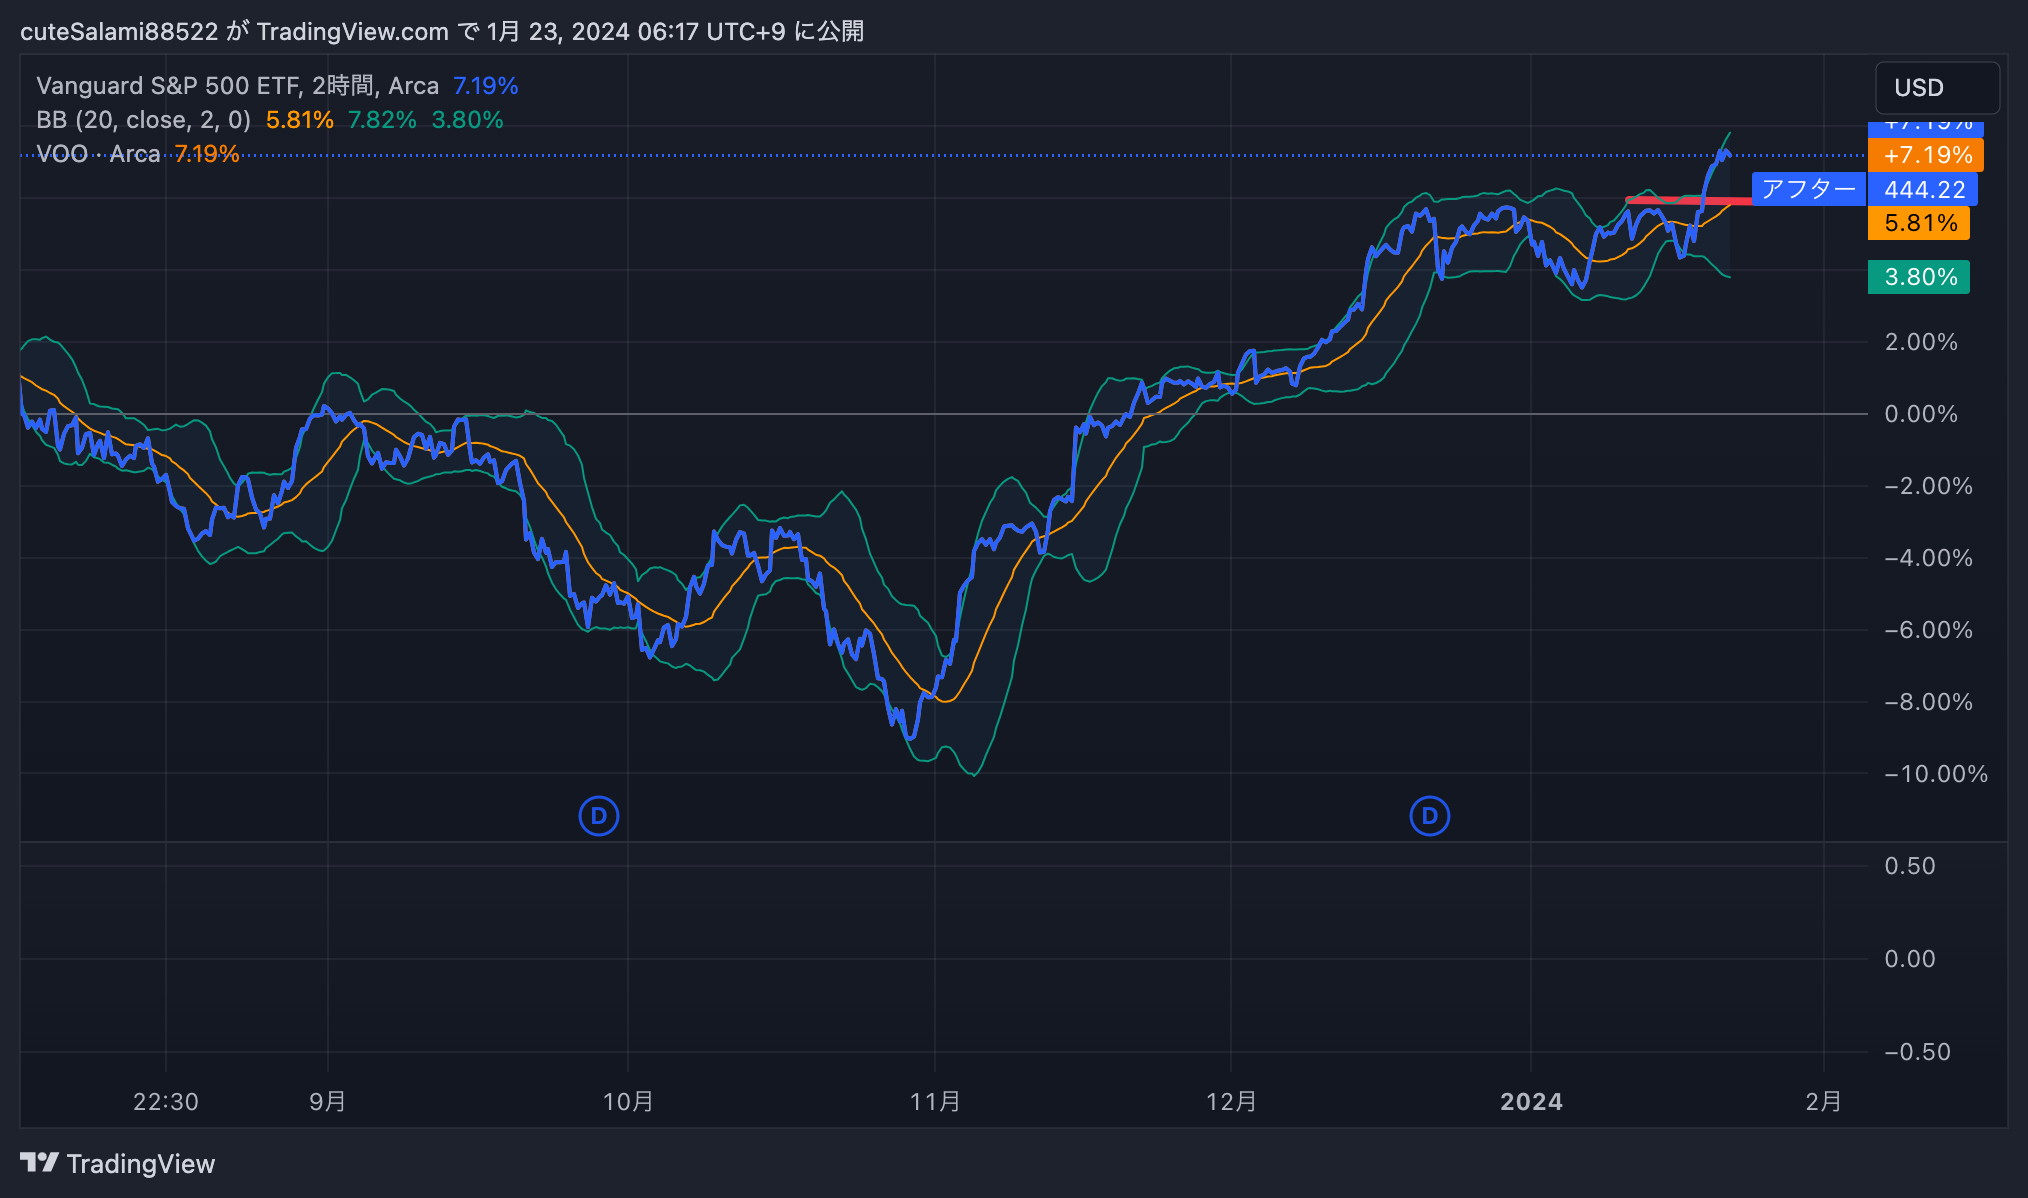This screenshot has height=1198, width=2028.
Task: Click the 7.82% upper band value in the BB legend
Action: (x=382, y=120)
